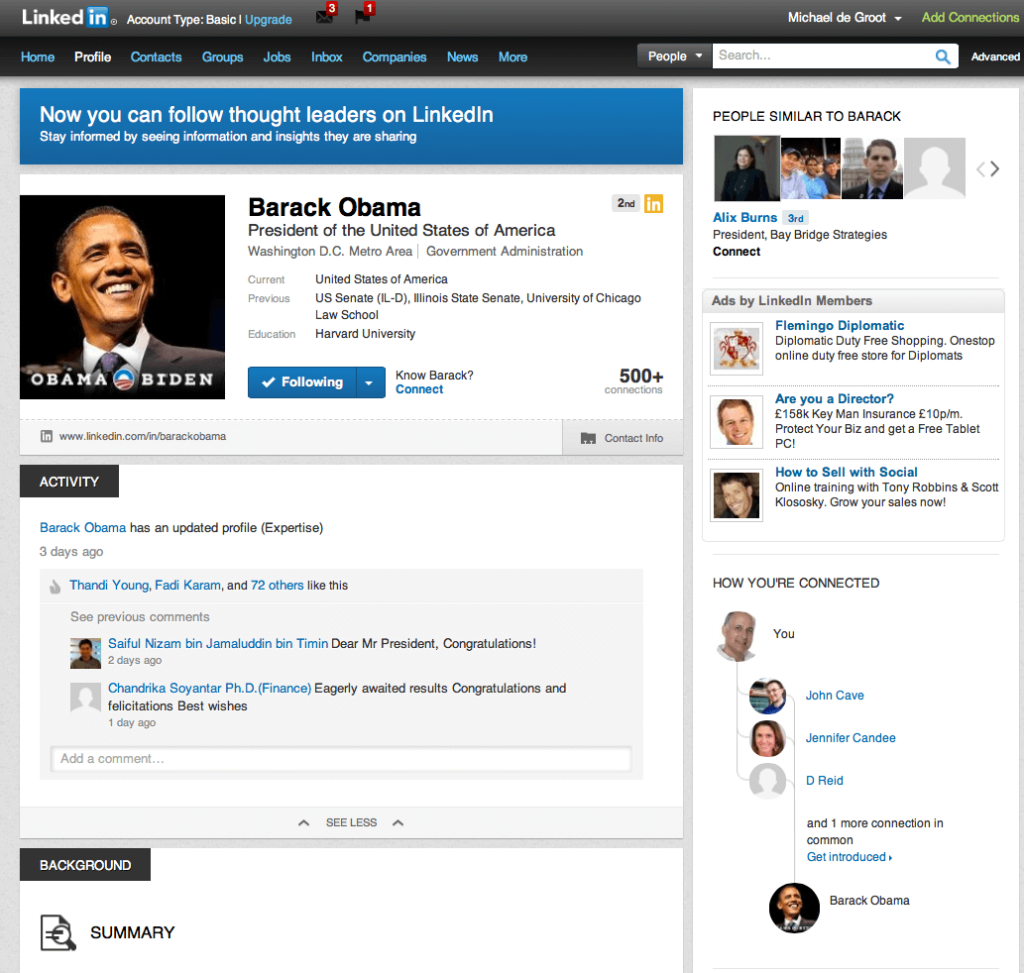
Task: Open Michael de Groot account menu
Action: pyautogui.click(x=844, y=18)
